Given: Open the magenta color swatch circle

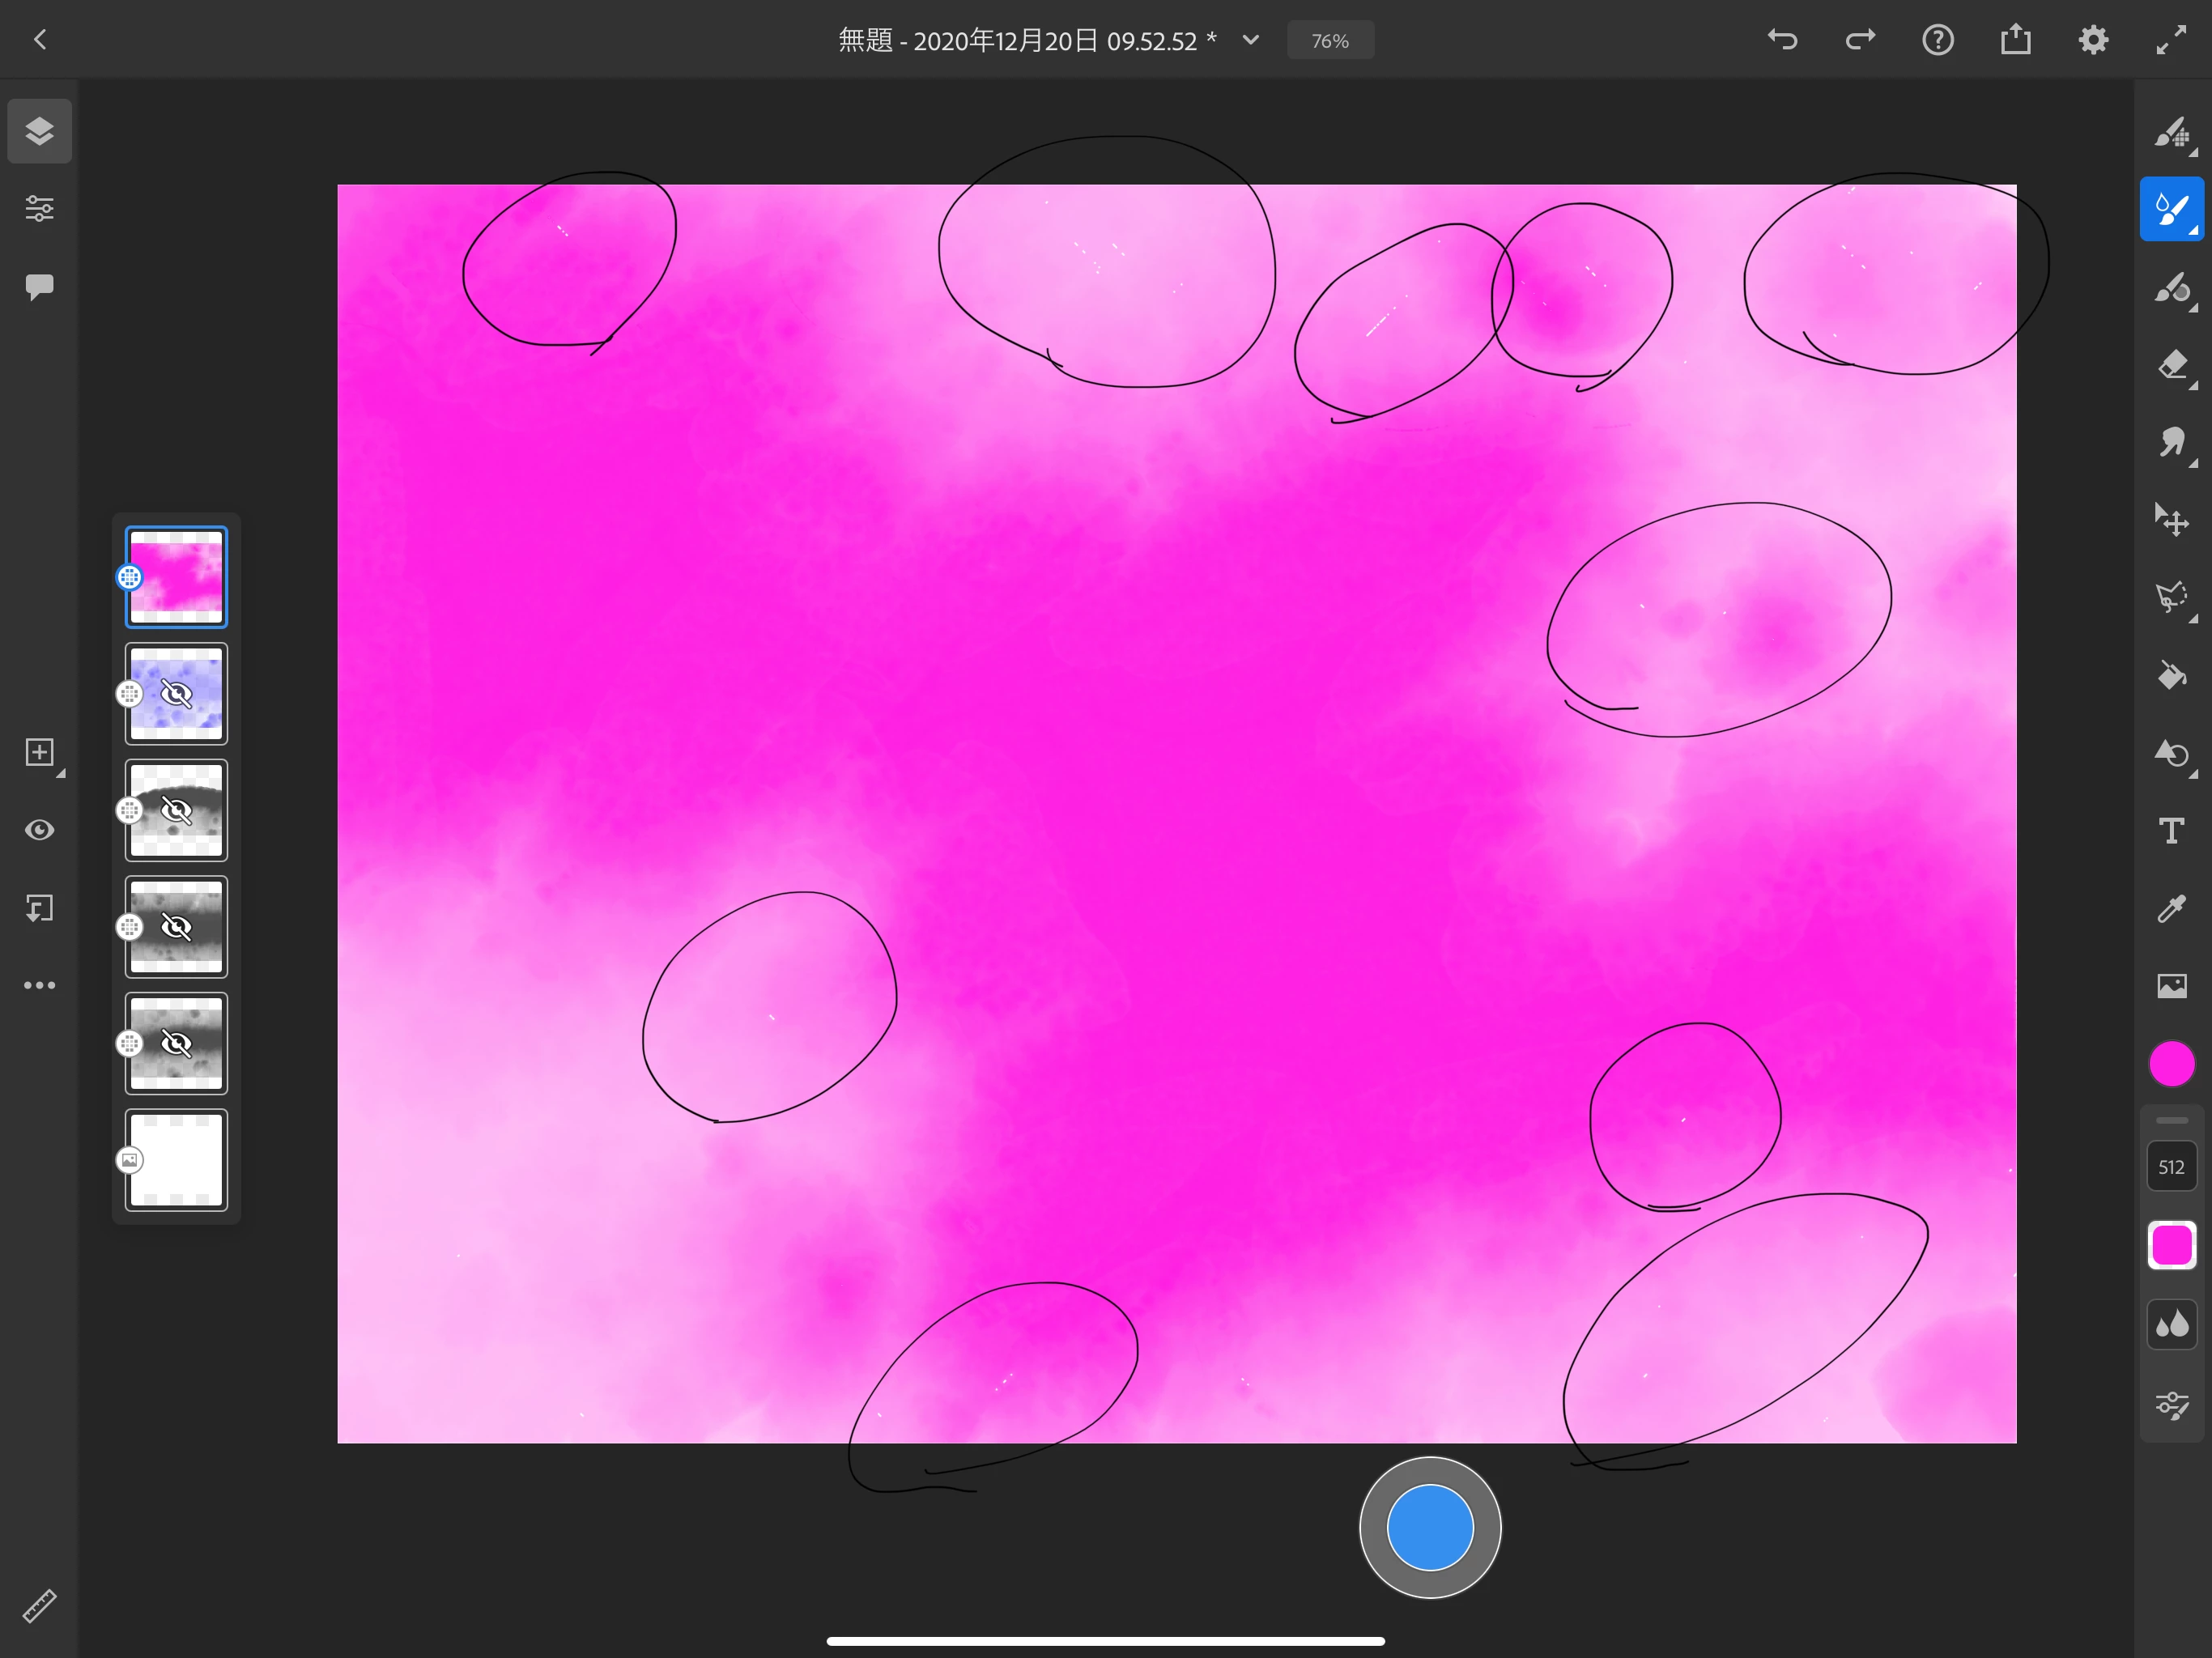Looking at the screenshot, I should 2172,1063.
